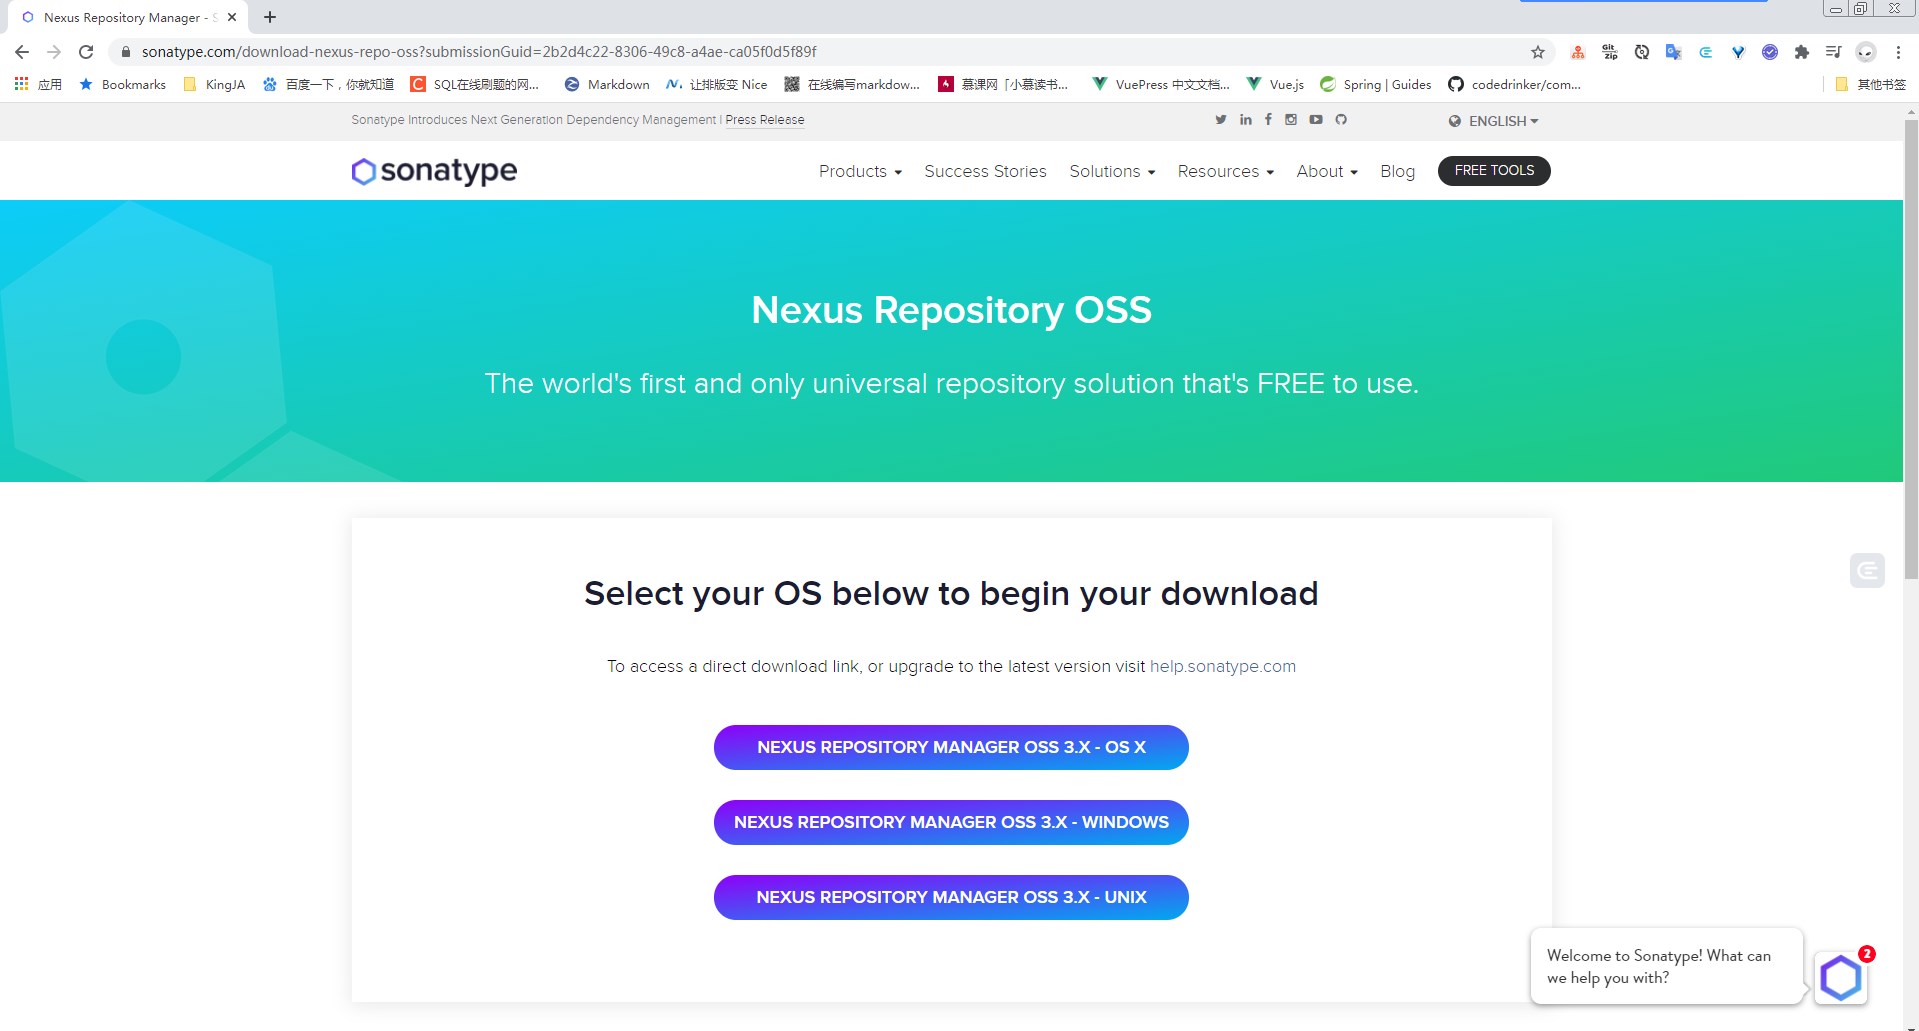Close the Nexus Repository Manager tab
The height and width of the screenshot is (1031, 1919).
click(x=232, y=17)
